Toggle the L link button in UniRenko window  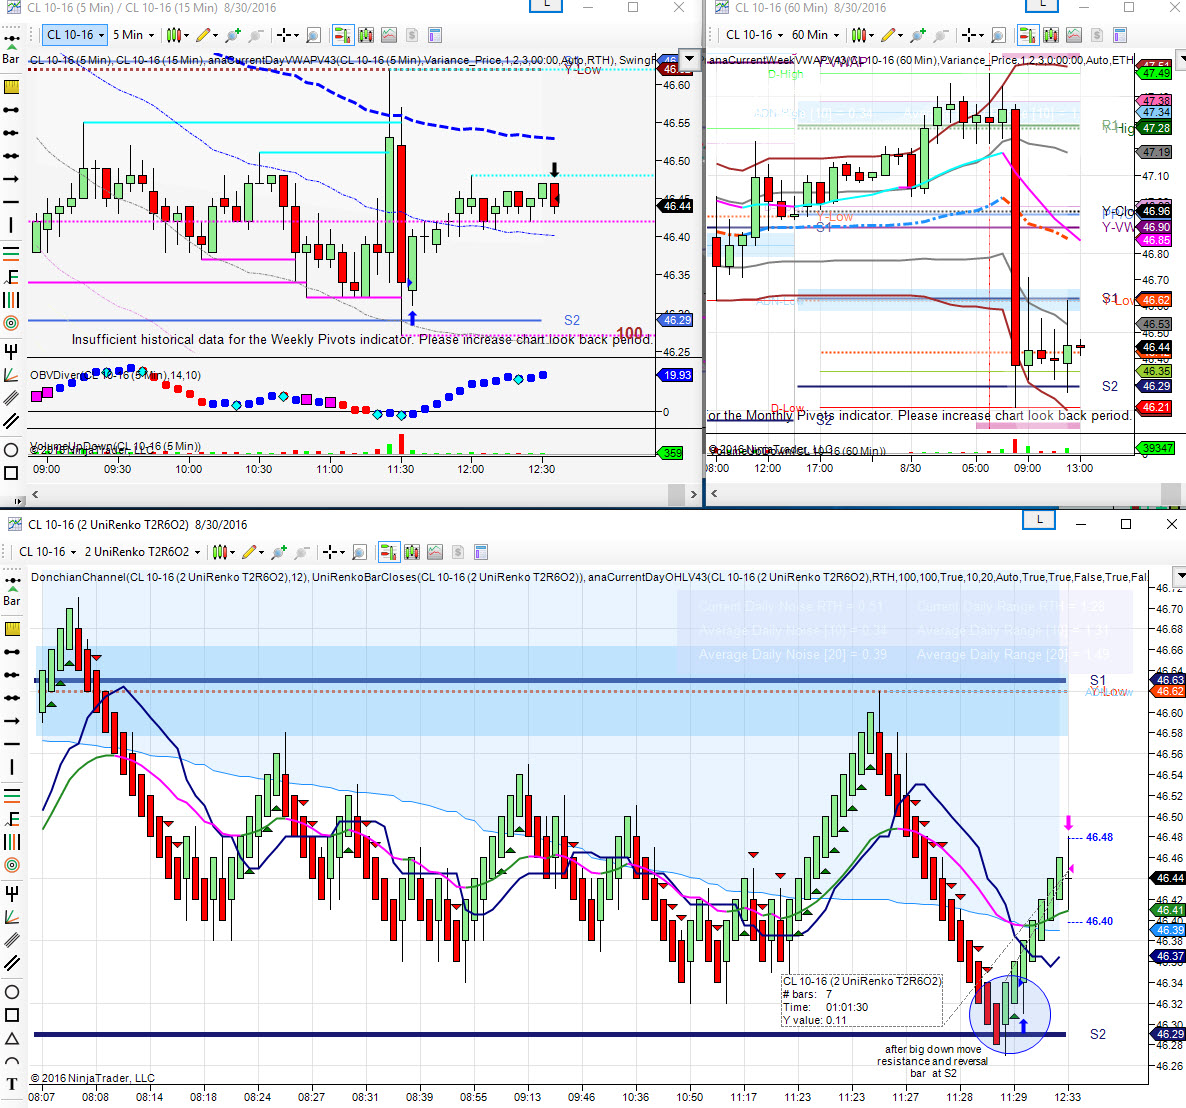click(1039, 520)
